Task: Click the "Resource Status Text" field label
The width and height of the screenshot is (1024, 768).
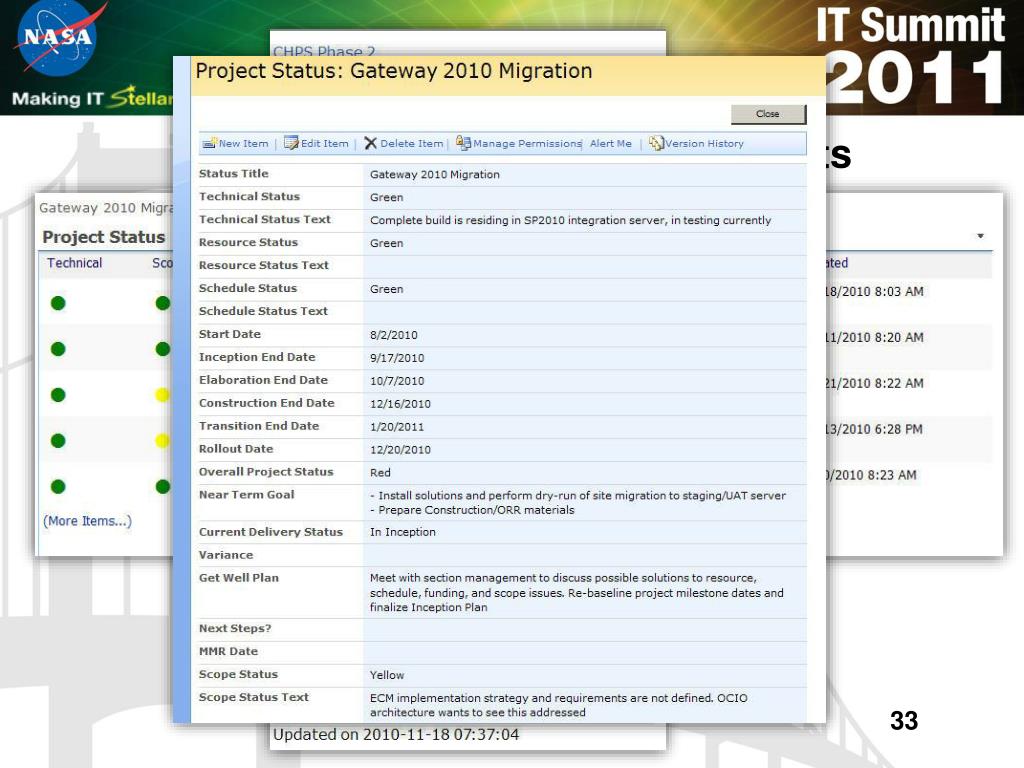Action: pos(264,265)
